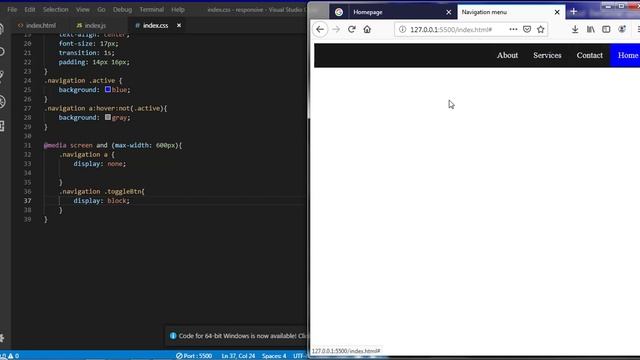Open the Terminal menu in VS Code
Image resolution: width=640 pixels, height=360 pixels.
tap(151, 9)
